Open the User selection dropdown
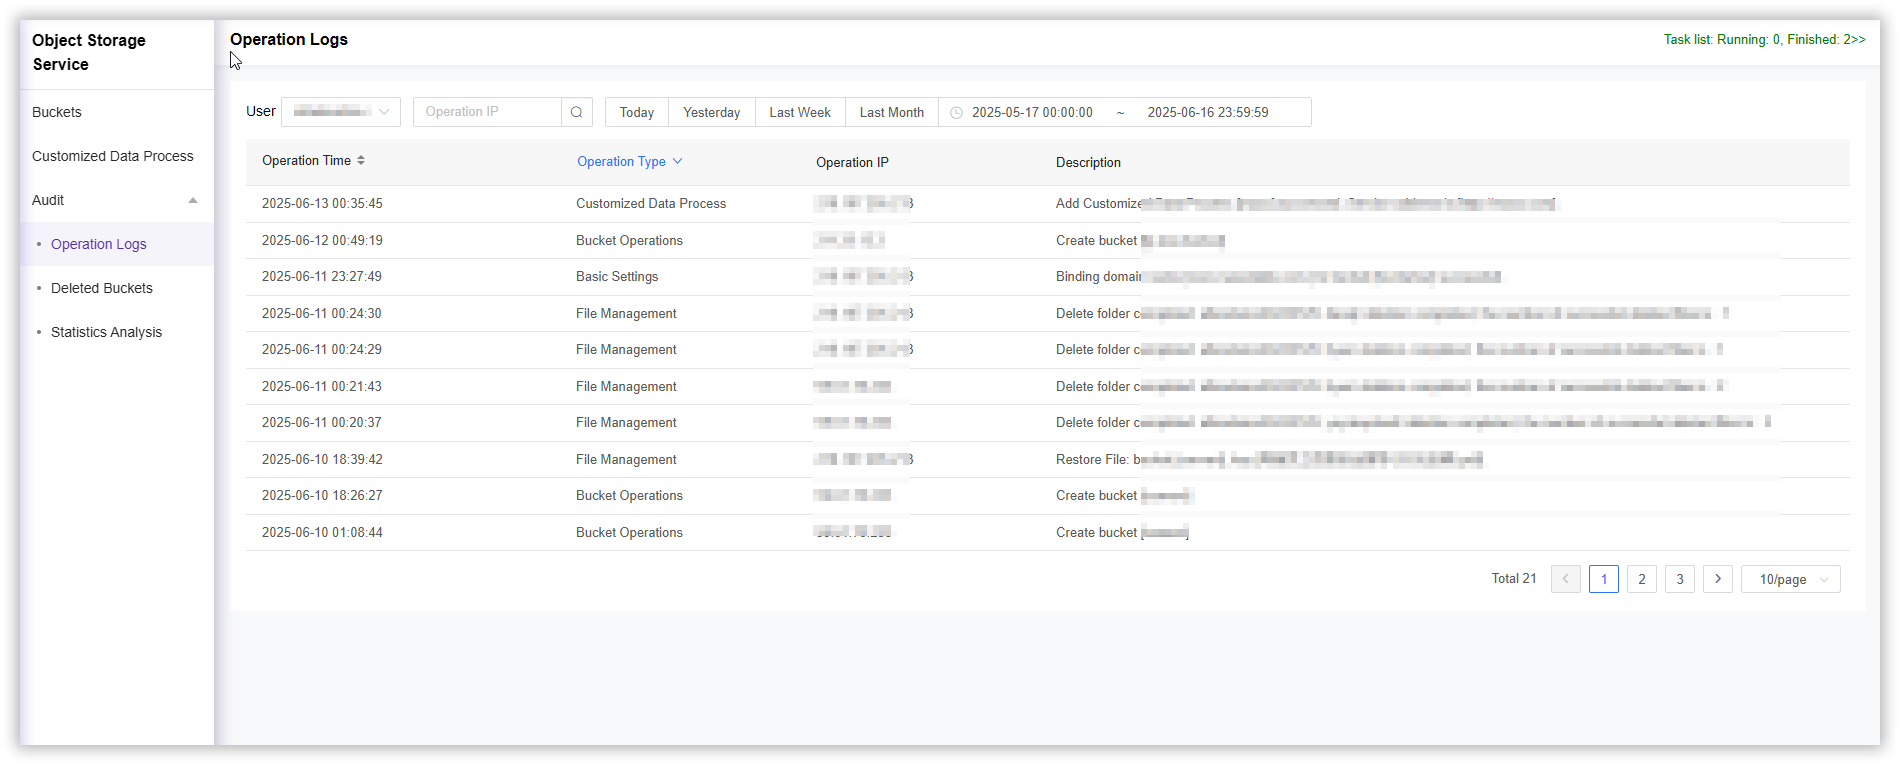The image size is (1900, 765). [340, 112]
